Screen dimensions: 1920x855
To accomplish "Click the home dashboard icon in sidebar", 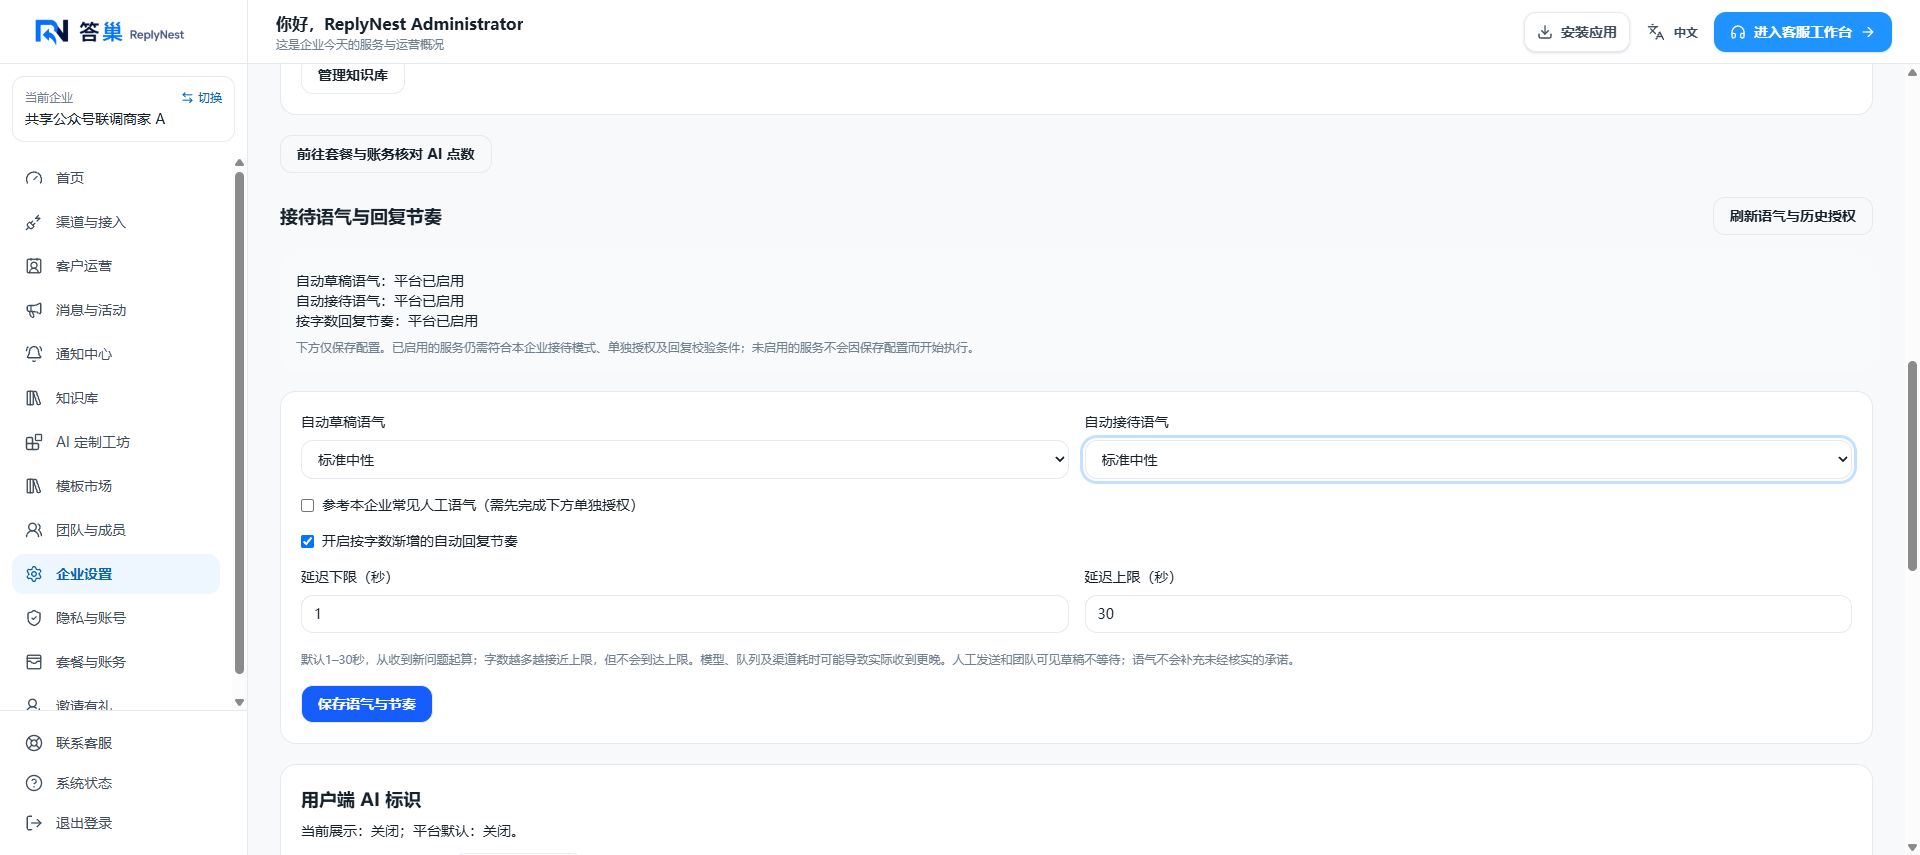I will (x=34, y=178).
